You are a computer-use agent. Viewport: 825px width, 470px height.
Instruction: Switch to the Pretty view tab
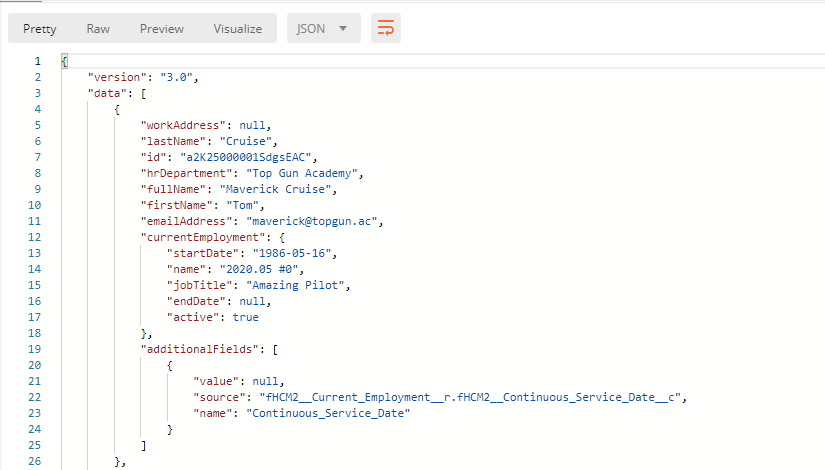(39, 29)
